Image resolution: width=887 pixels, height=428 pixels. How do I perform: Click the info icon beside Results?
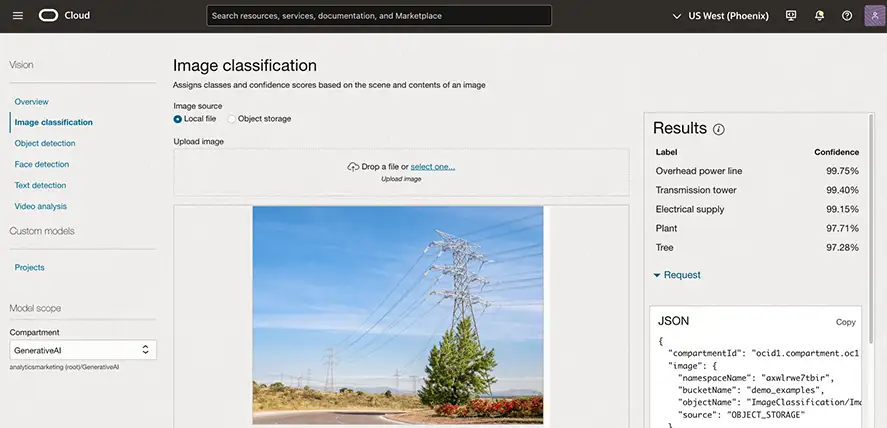click(719, 130)
